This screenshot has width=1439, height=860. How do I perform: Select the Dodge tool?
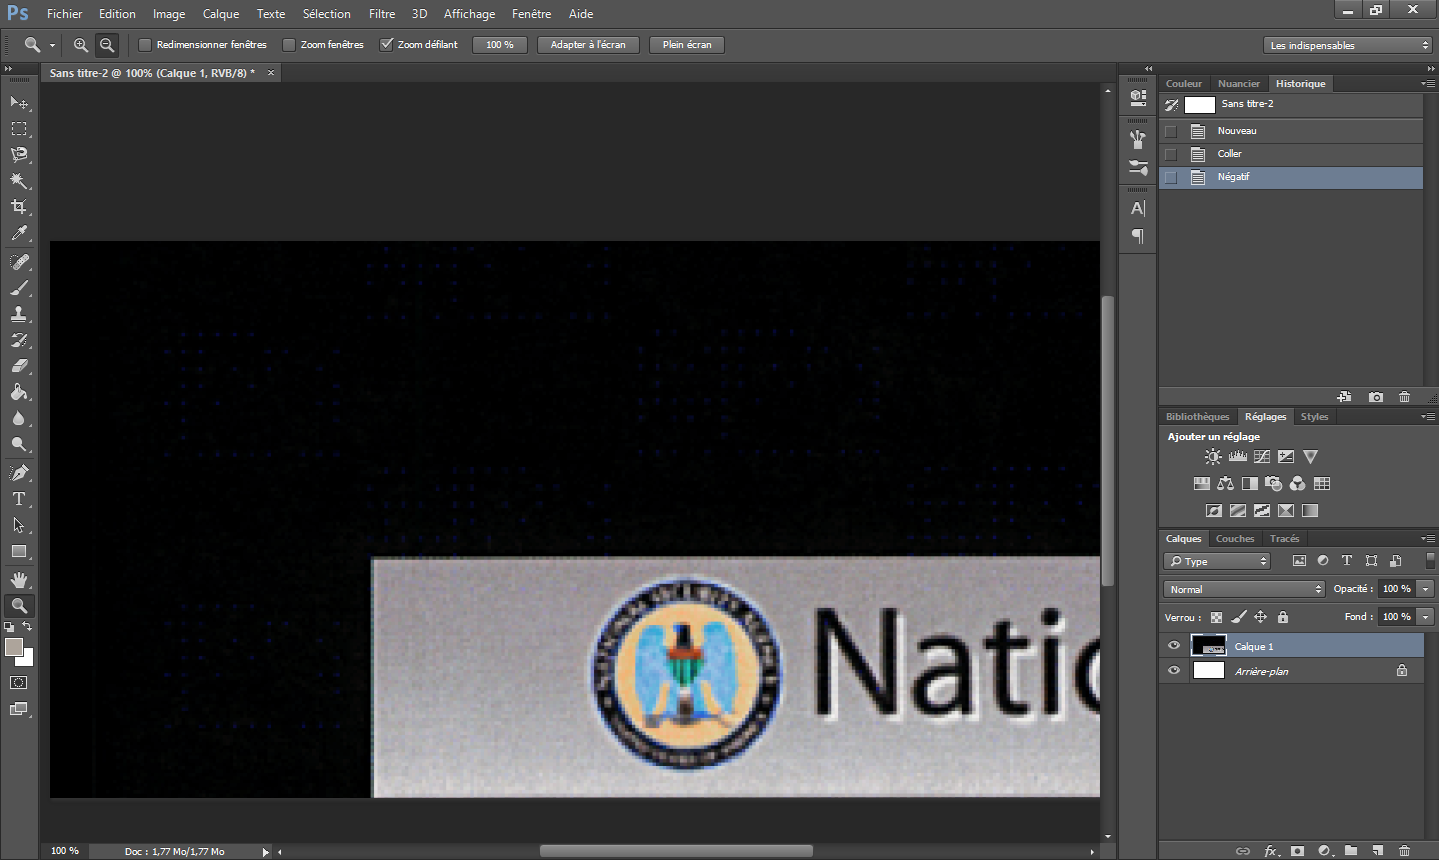tap(19, 444)
